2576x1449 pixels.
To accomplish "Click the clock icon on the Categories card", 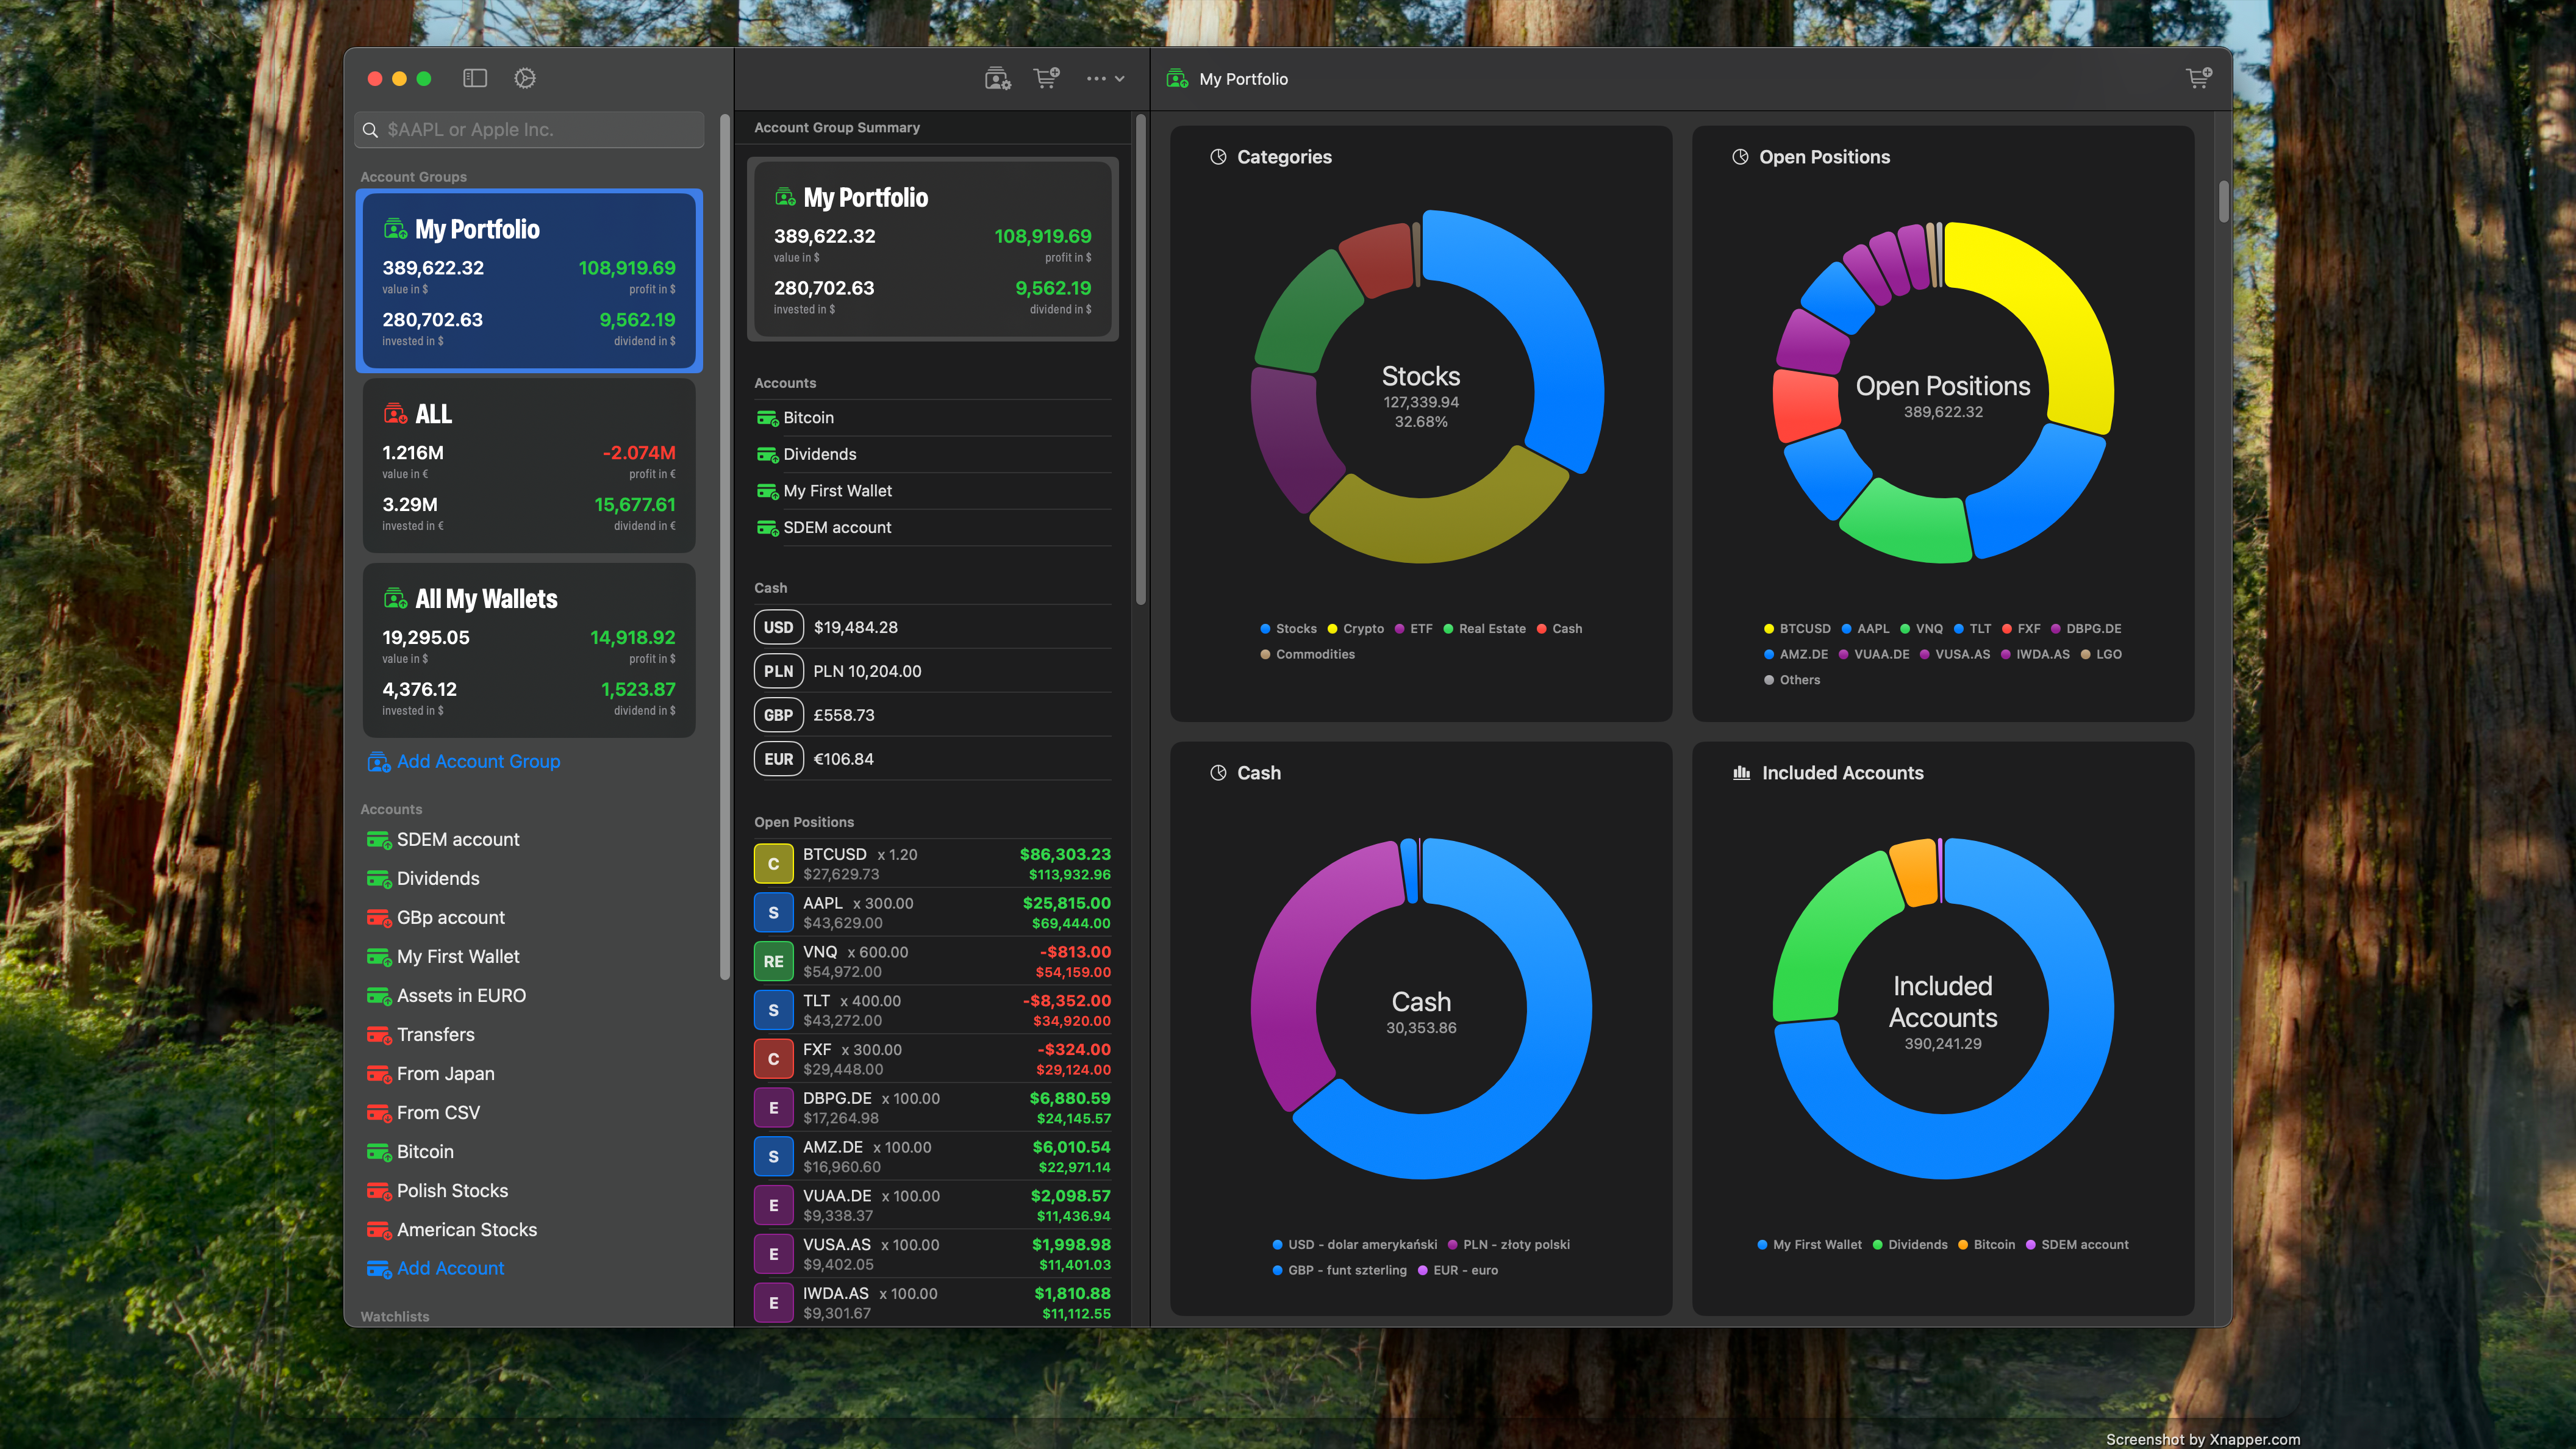I will [1218, 156].
